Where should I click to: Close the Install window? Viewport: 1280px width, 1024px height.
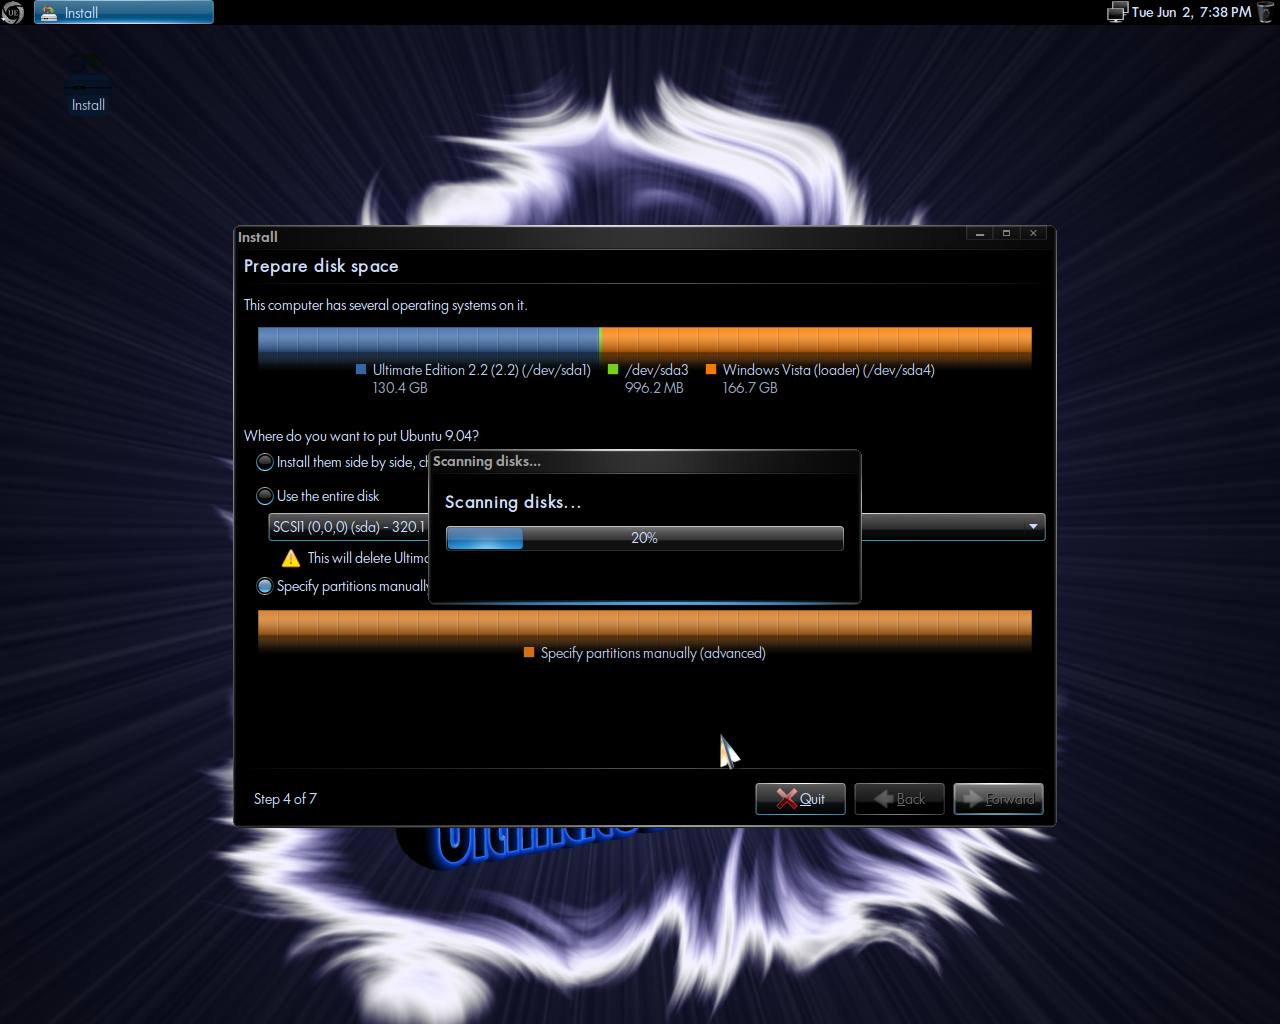point(1033,233)
